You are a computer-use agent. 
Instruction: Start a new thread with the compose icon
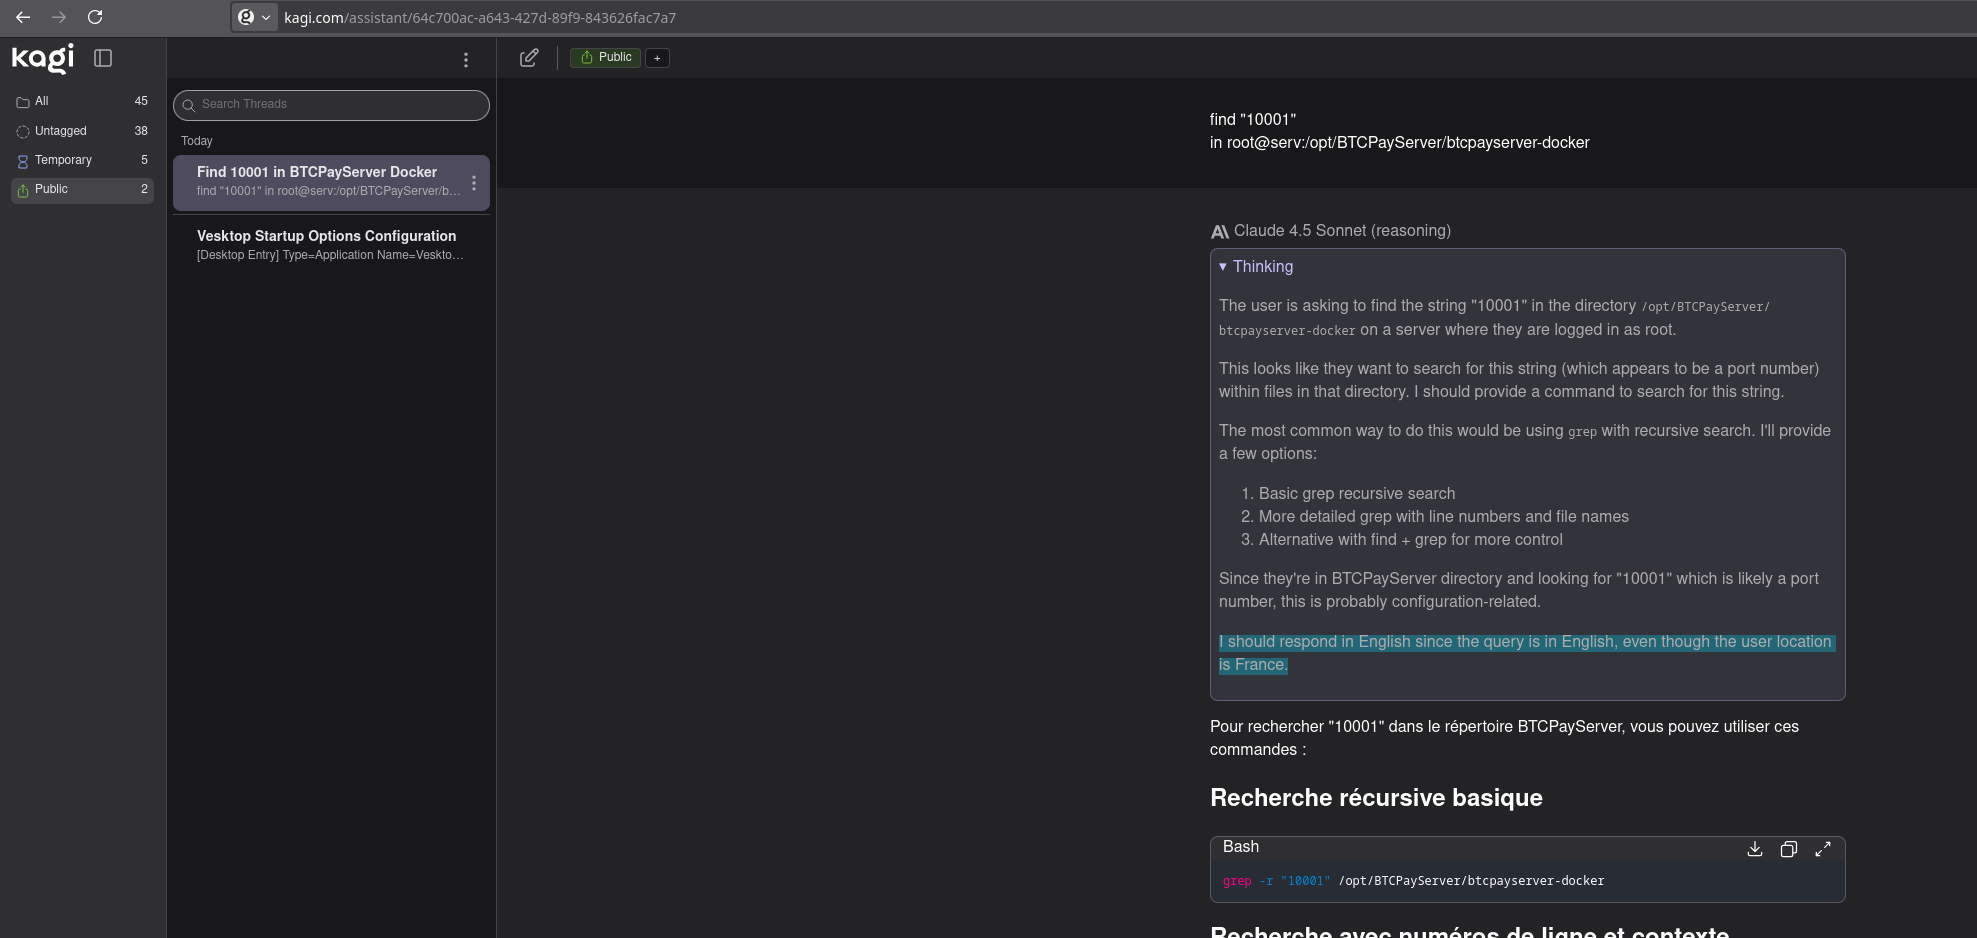point(529,58)
